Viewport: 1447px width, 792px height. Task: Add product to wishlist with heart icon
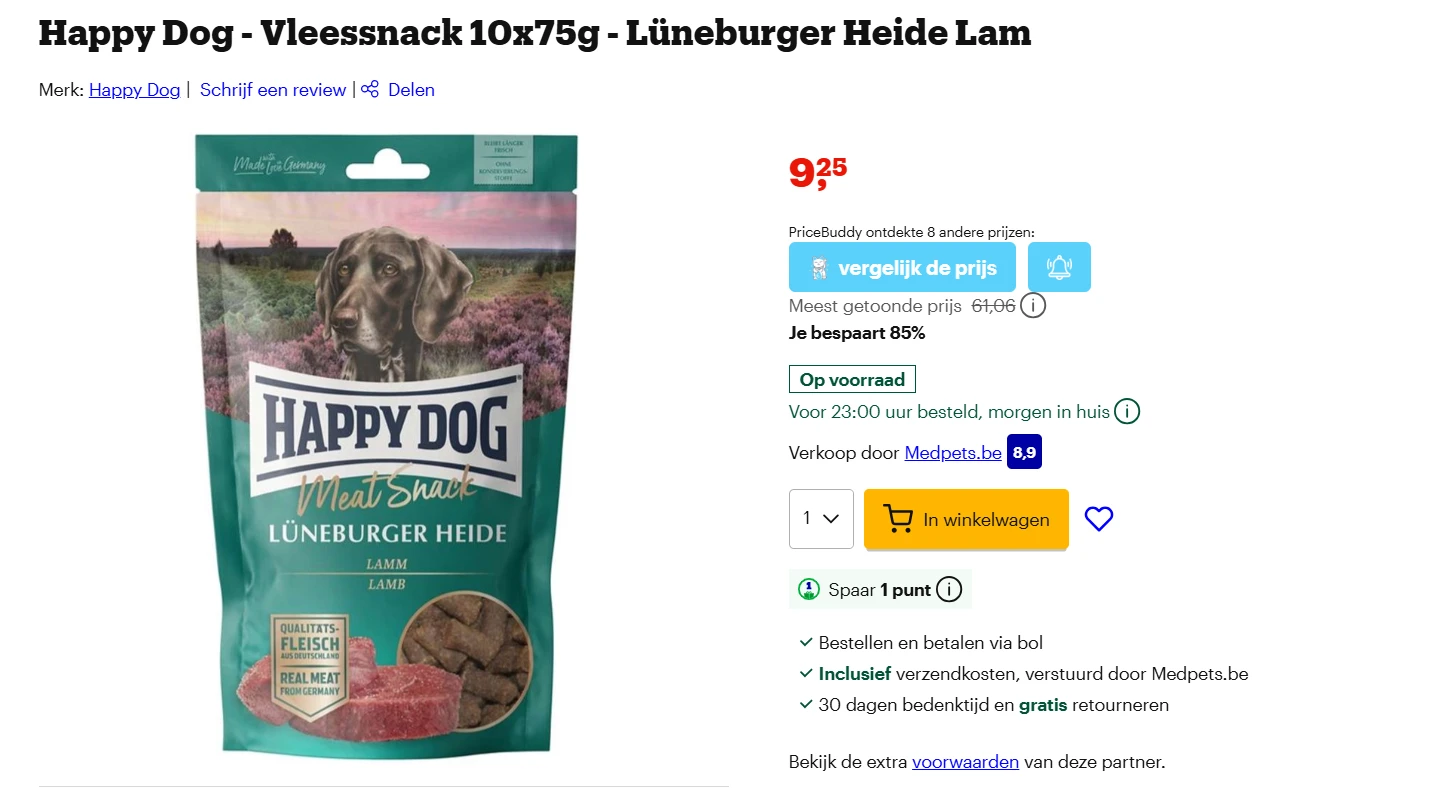click(1099, 519)
